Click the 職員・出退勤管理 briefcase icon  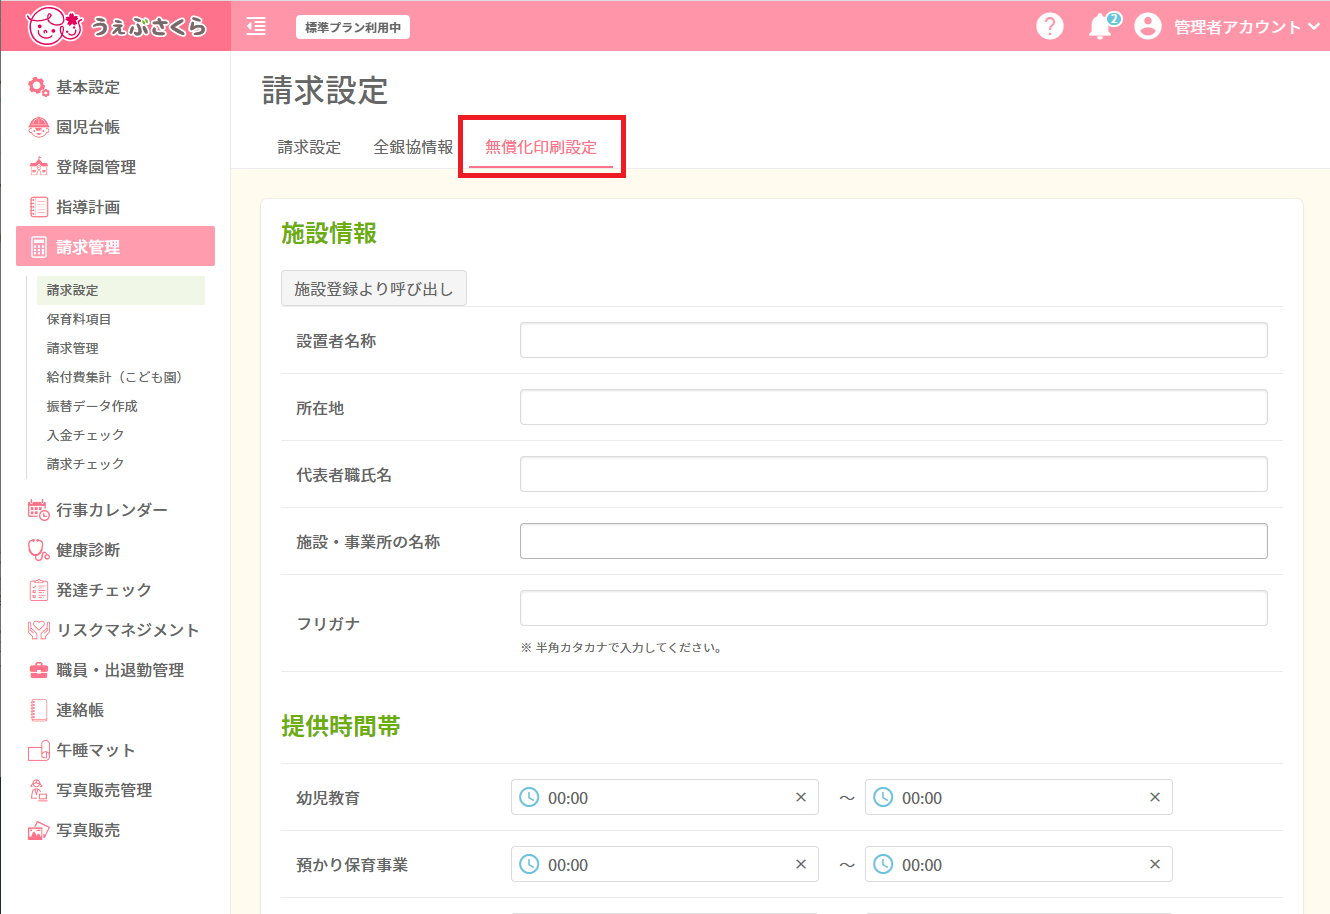[38, 670]
